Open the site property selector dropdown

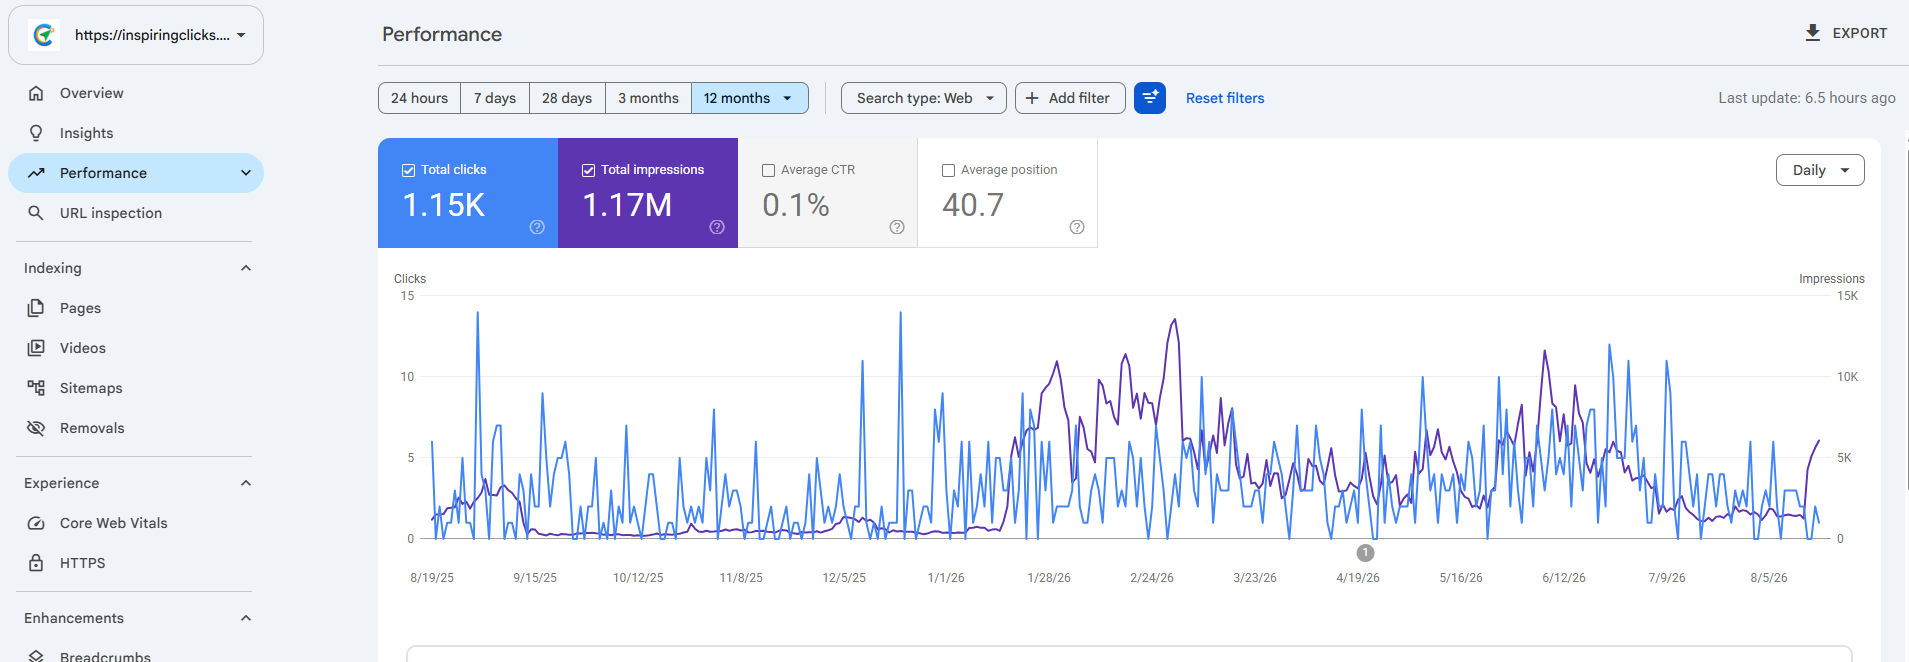click(x=136, y=35)
